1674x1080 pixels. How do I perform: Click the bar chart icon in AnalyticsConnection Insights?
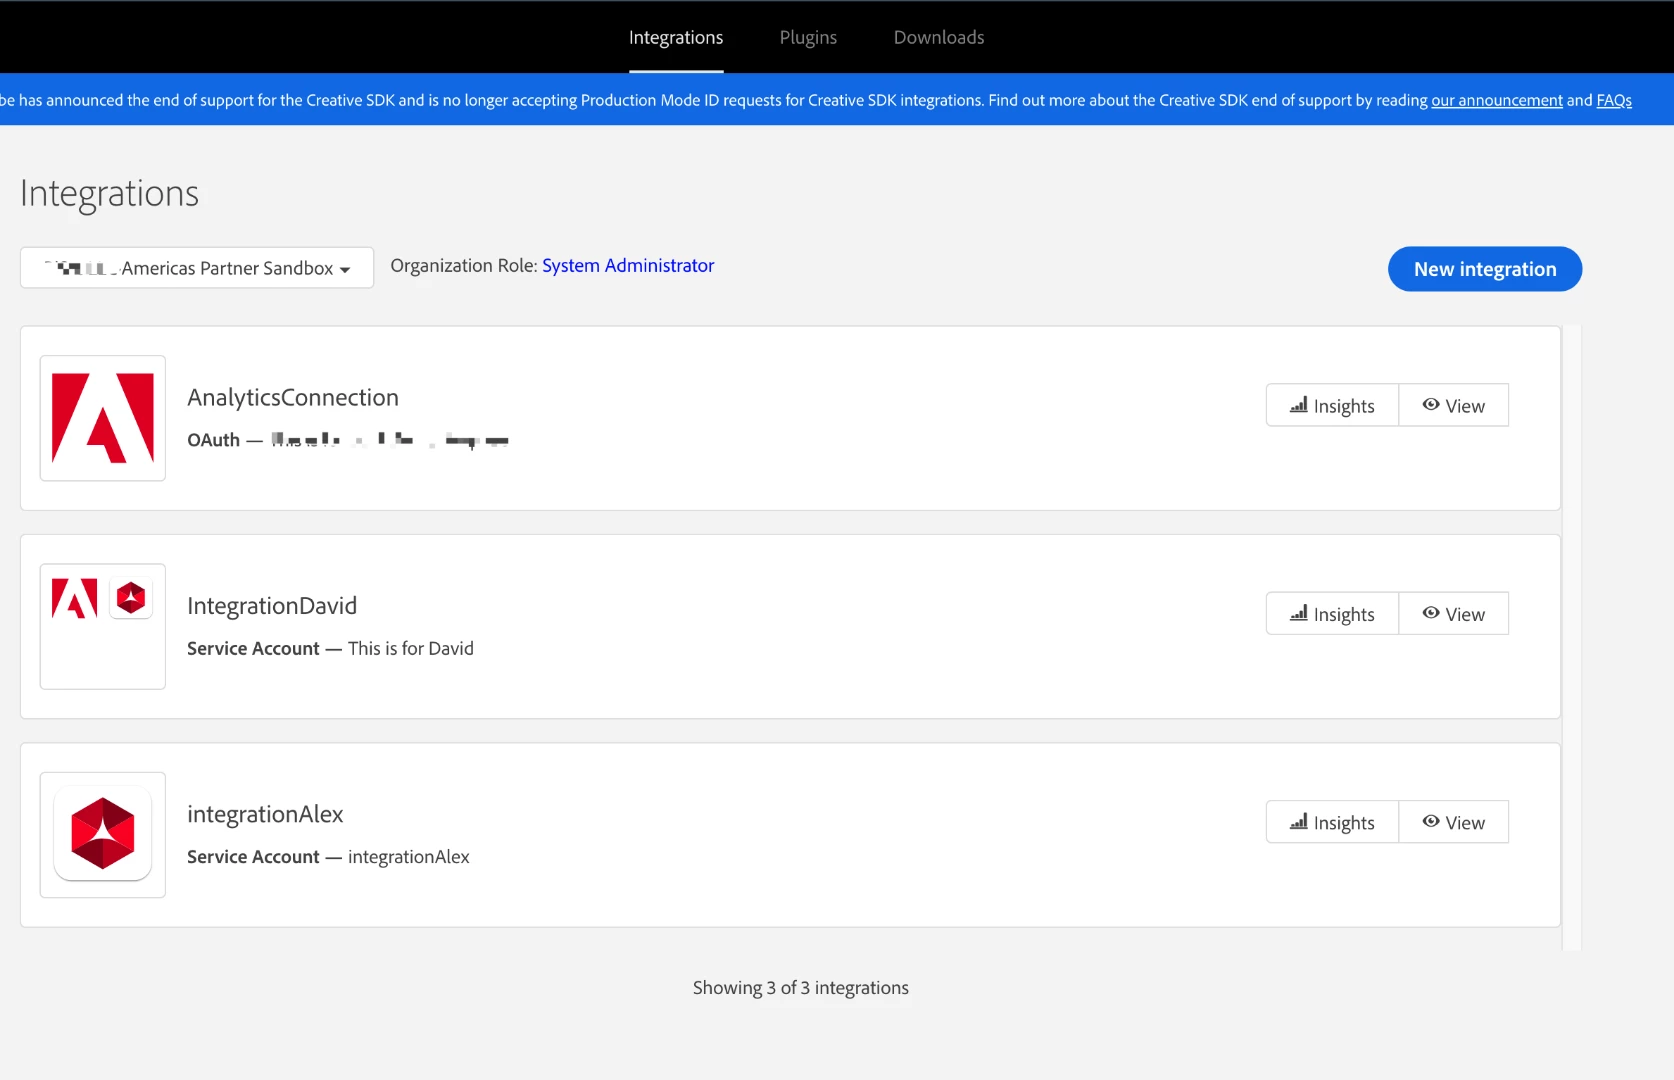click(1298, 405)
